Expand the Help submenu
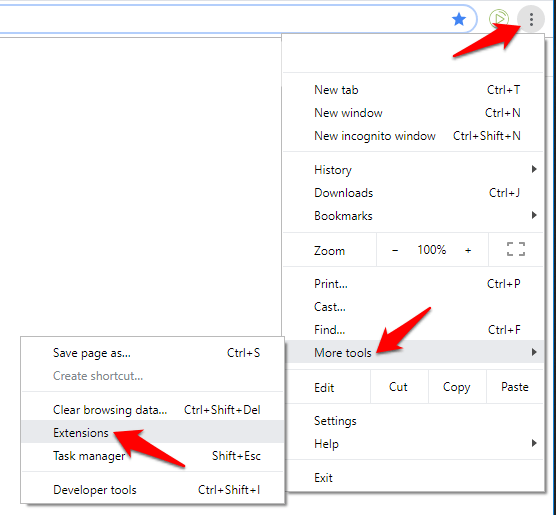 click(413, 444)
